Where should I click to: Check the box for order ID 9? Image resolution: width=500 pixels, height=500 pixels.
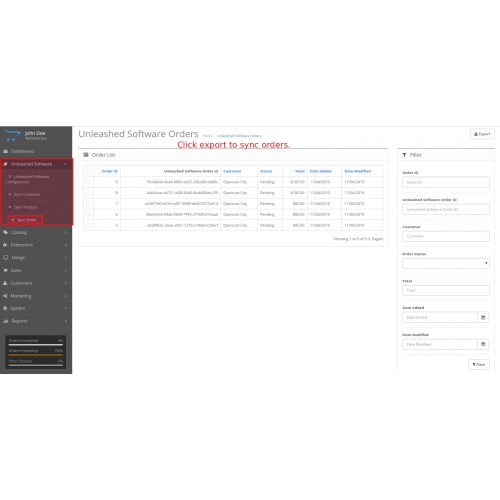[x=88, y=182]
